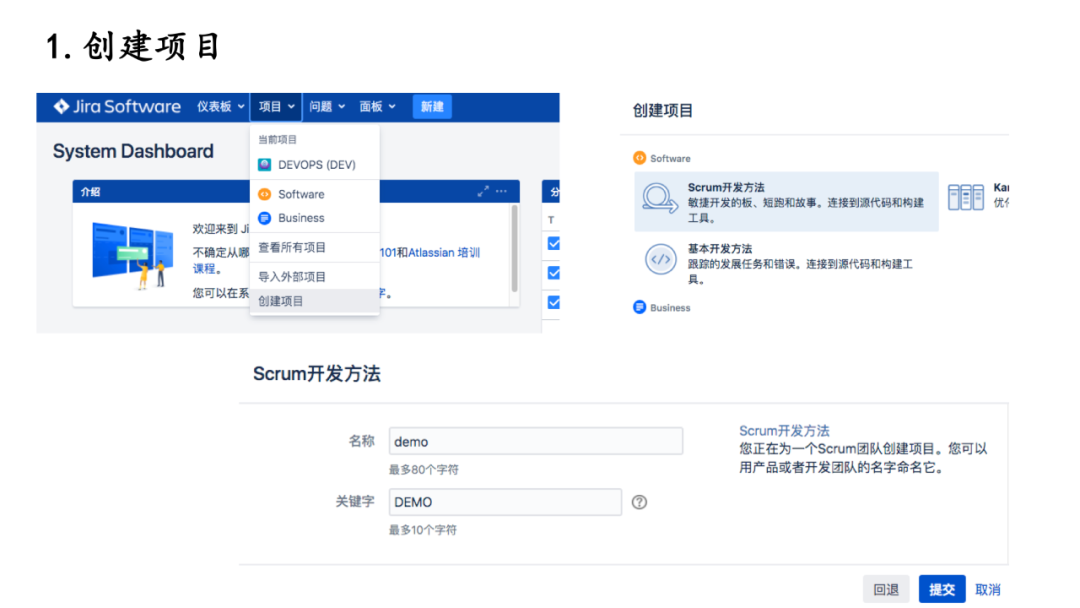1080x608 pixels.
Task: Toggle the third checkbox in right gadget
Action: point(554,302)
